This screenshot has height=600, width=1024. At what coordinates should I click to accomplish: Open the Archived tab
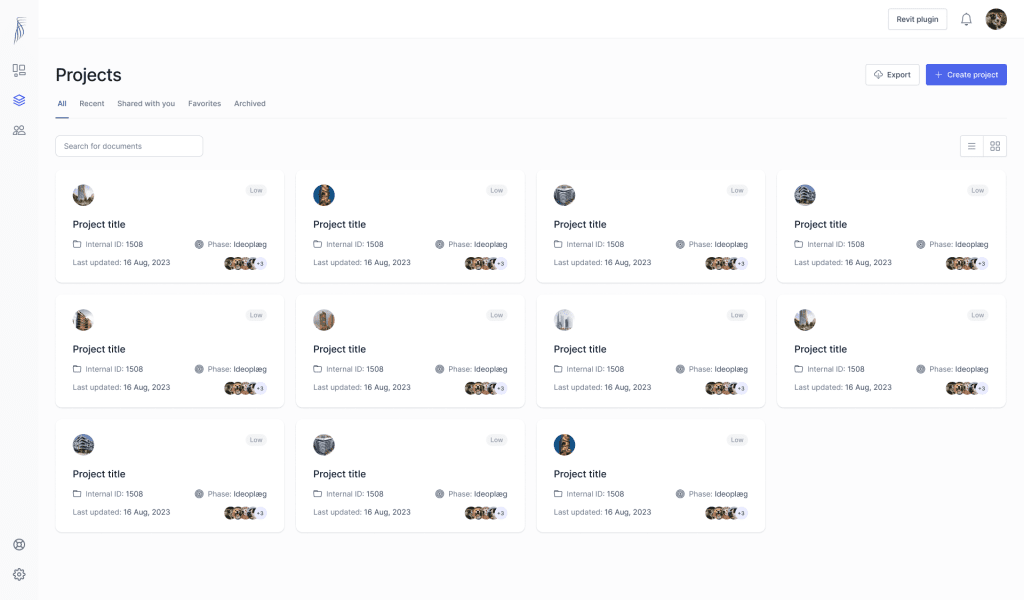[x=249, y=104]
